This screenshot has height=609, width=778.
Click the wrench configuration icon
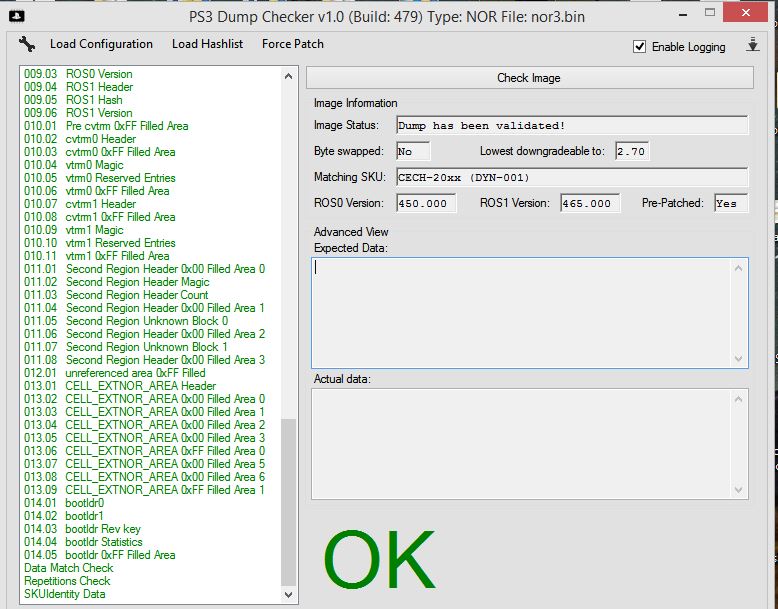tap(27, 44)
